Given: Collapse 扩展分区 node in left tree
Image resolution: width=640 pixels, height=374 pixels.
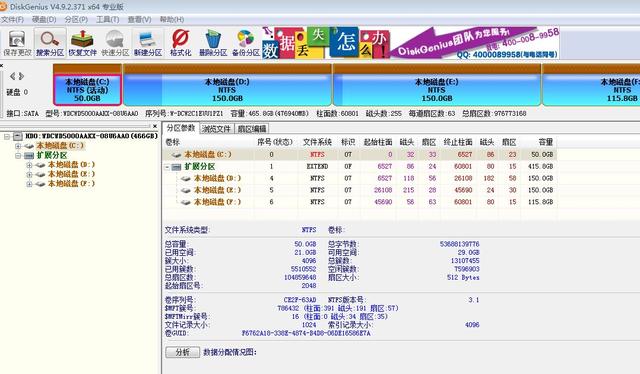Looking at the screenshot, I should 18,156.
